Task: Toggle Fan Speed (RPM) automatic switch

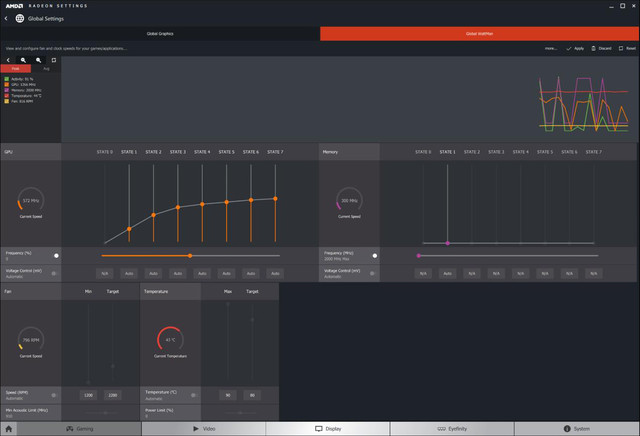Action: coord(53,395)
